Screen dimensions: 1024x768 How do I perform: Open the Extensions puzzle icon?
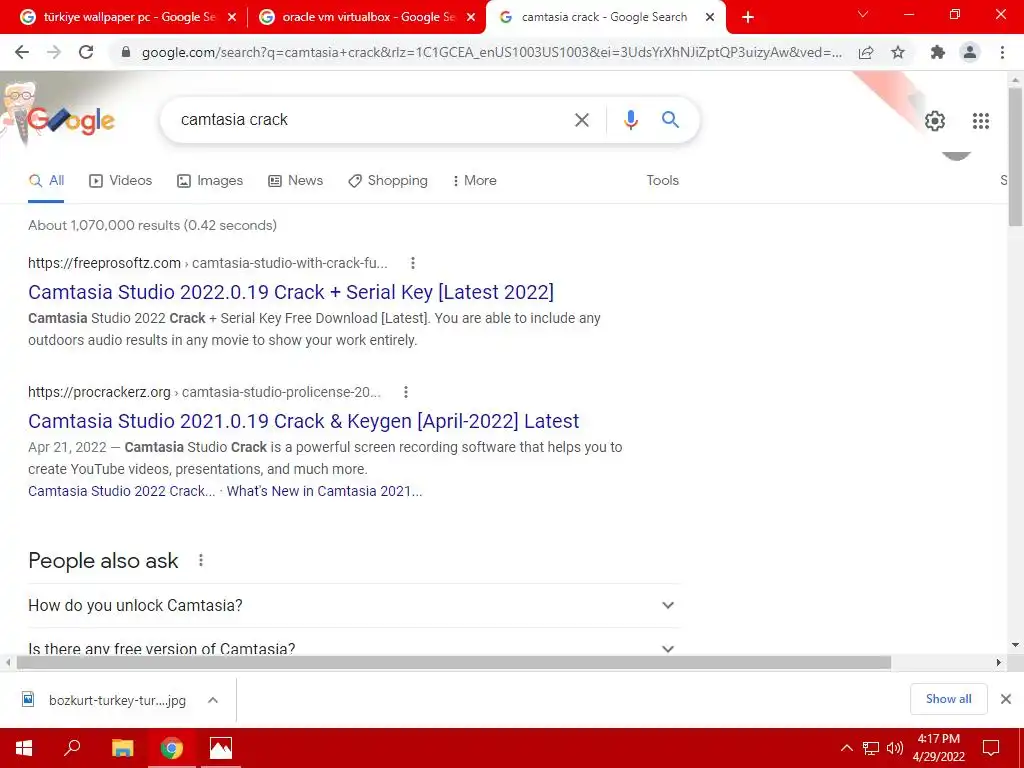tap(938, 52)
